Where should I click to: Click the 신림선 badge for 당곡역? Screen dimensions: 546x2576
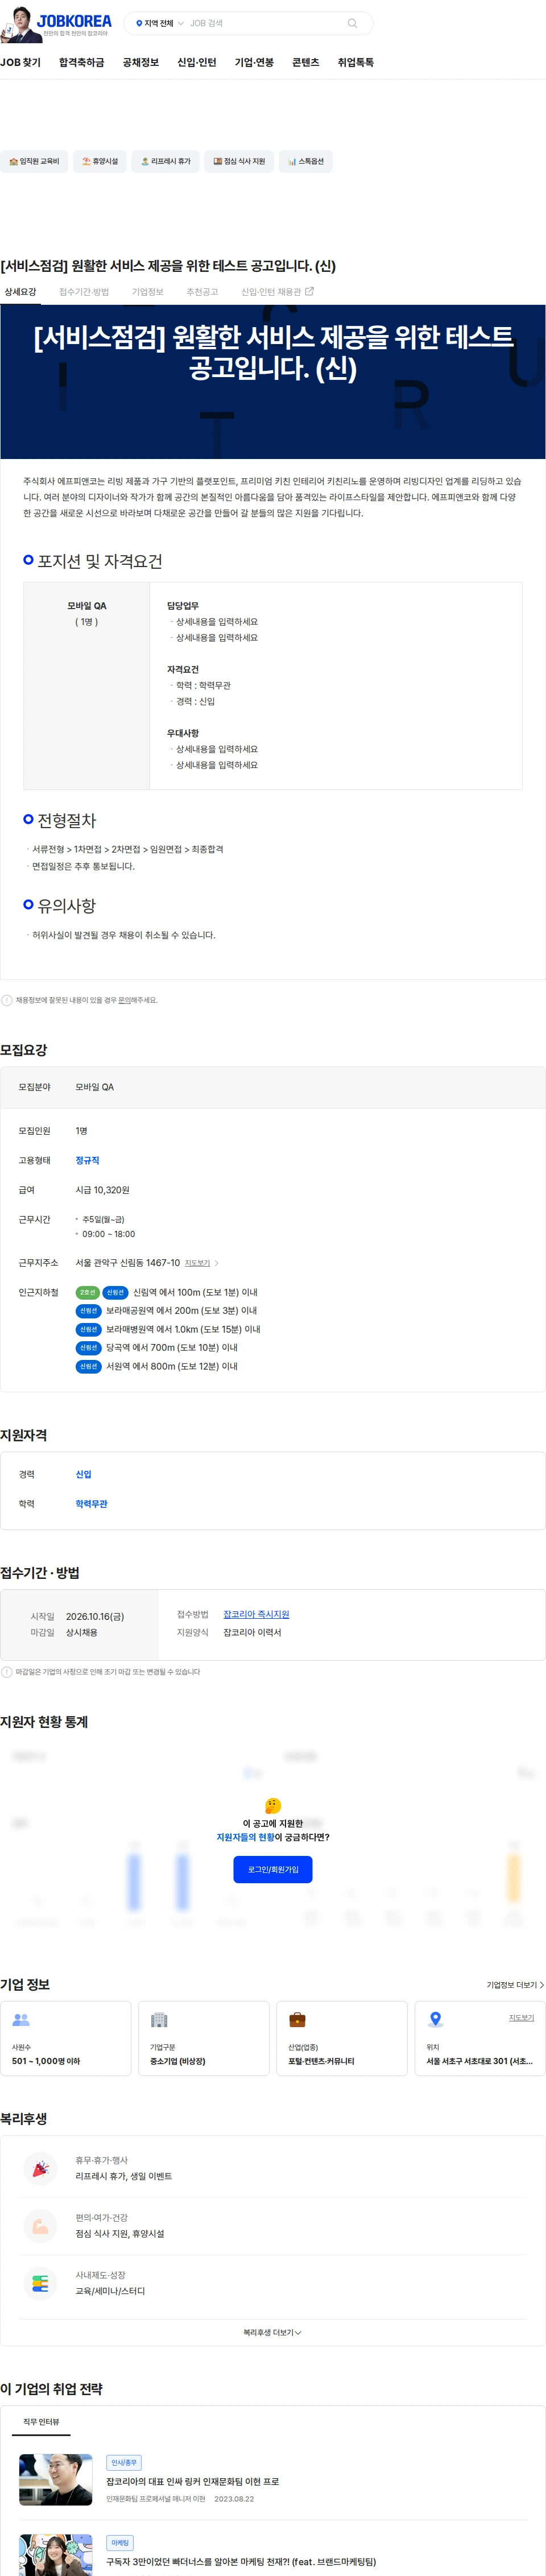(x=89, y=1348)
